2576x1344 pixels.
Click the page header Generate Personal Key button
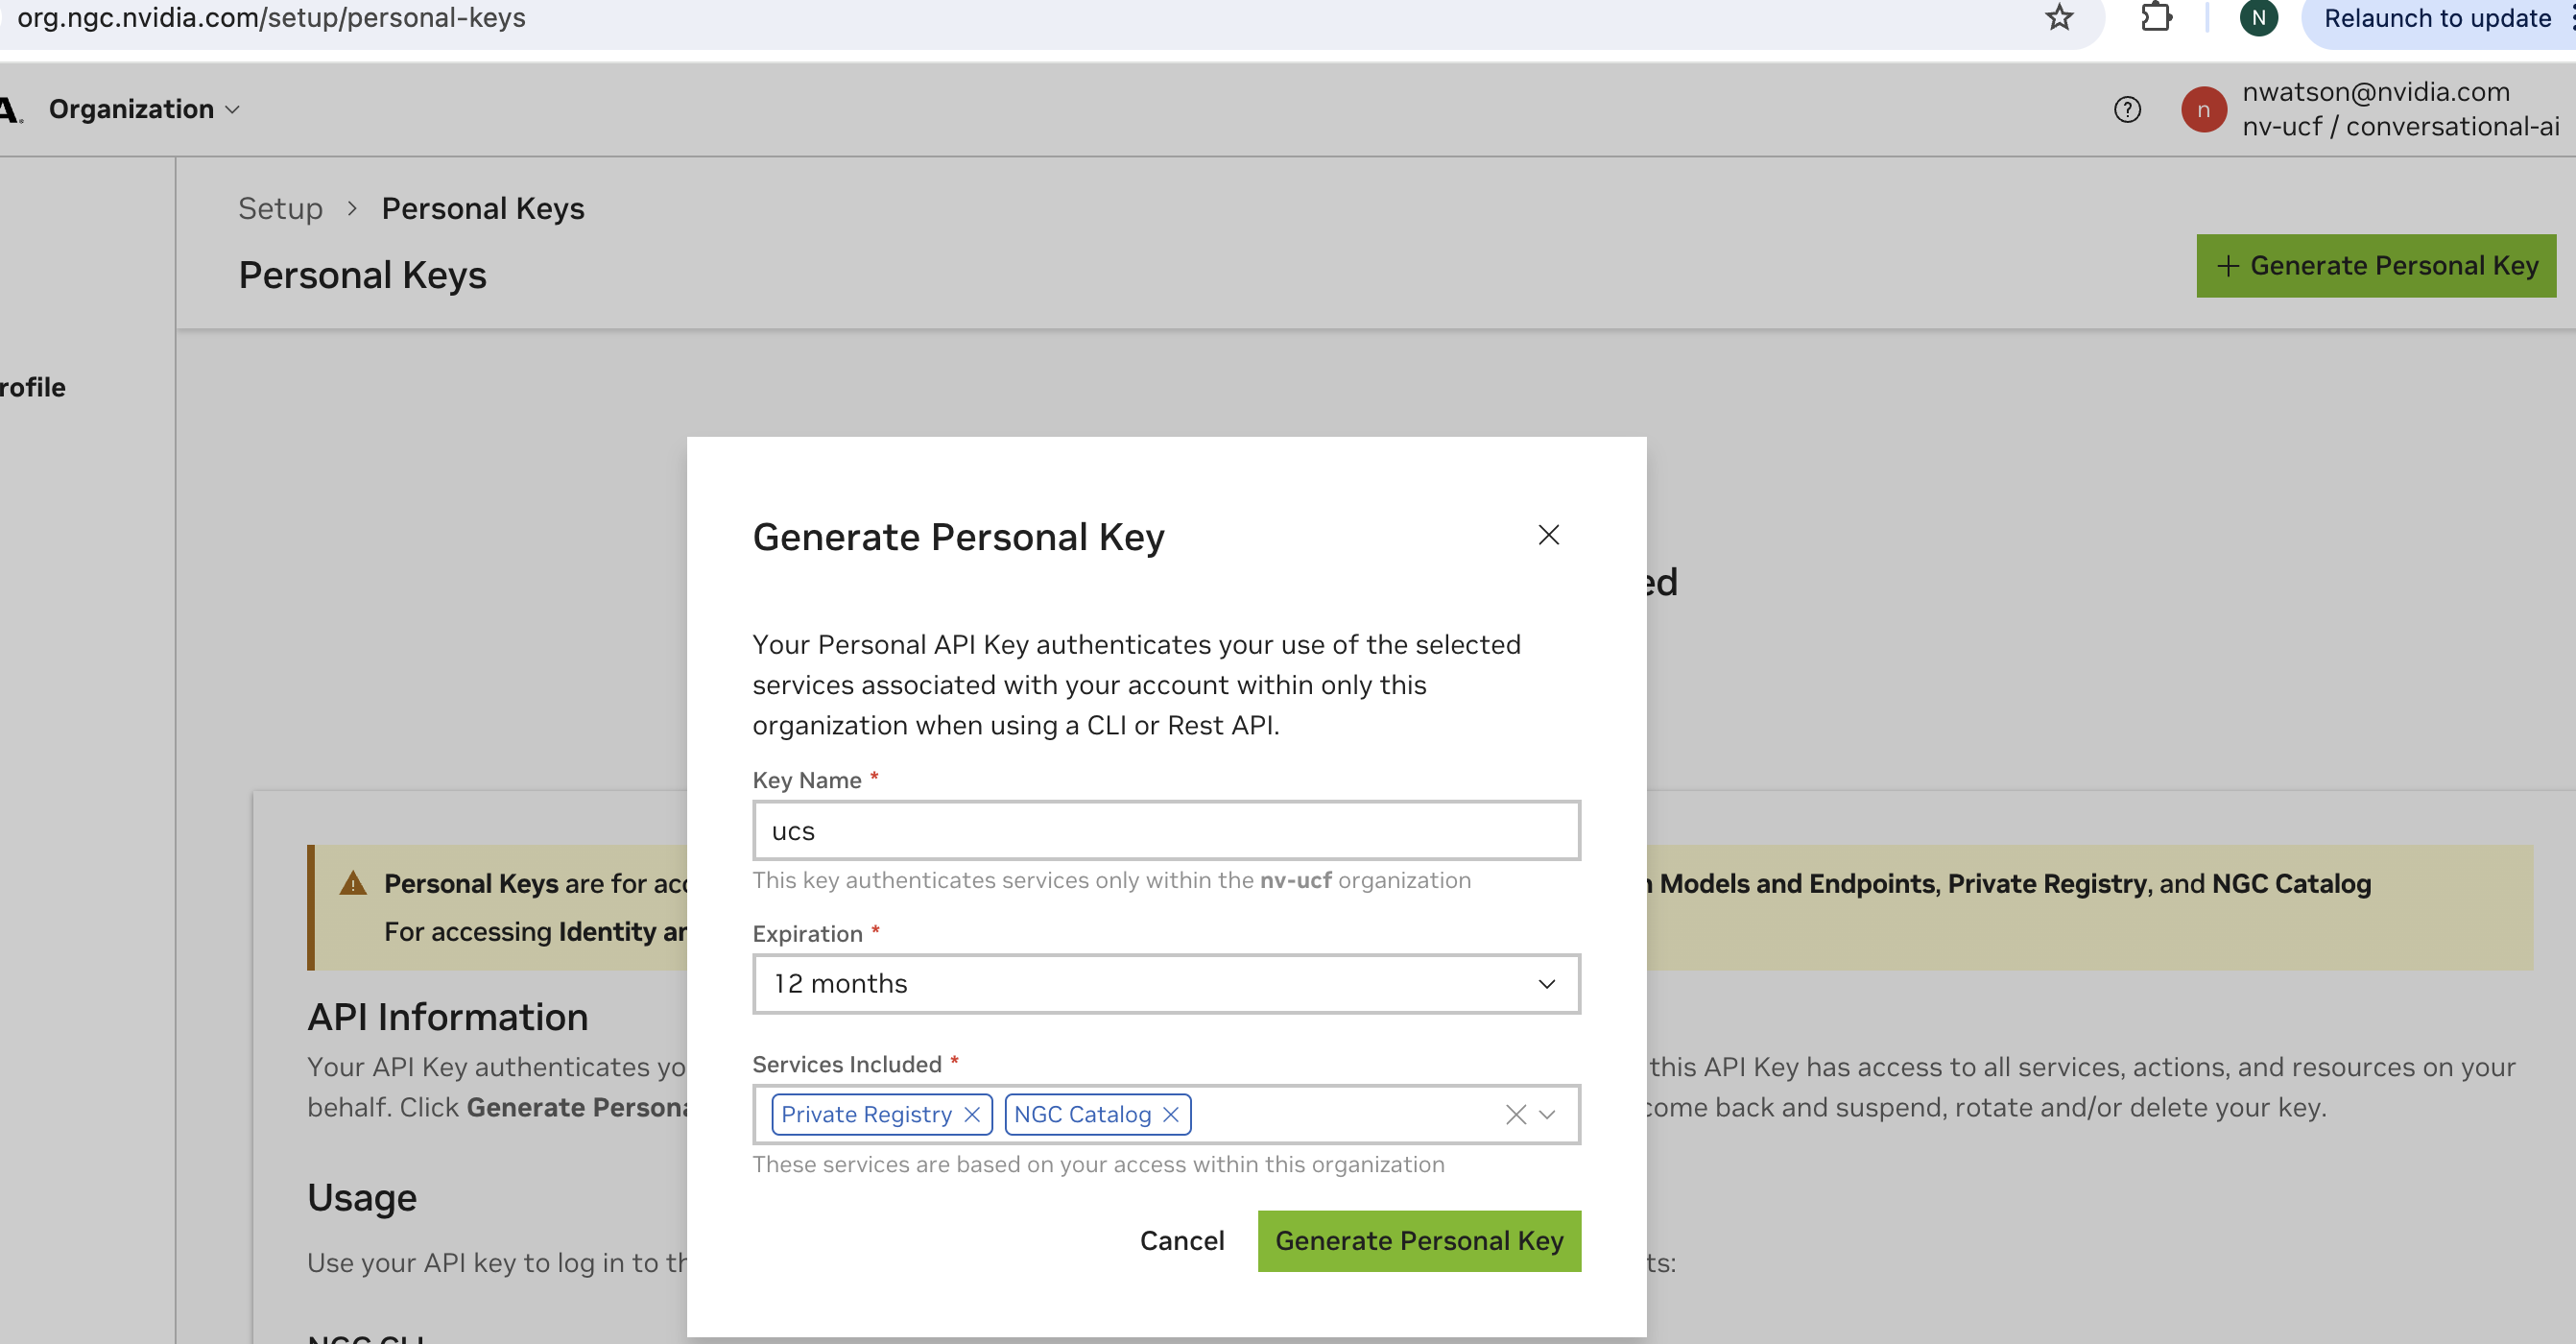(x=2375, y=265)
